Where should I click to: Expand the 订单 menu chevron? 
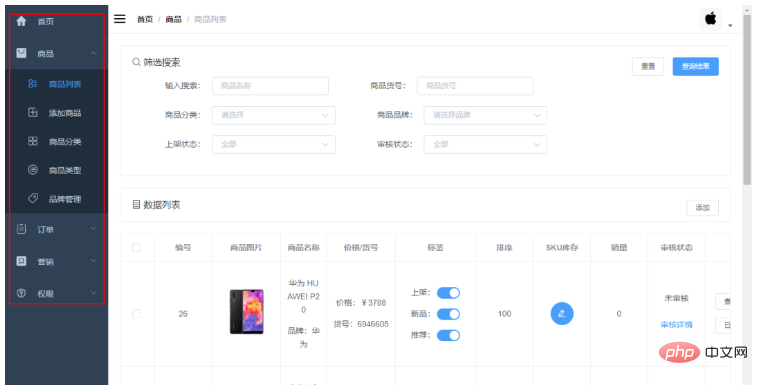pyautogui.click(x=93, y=228)
